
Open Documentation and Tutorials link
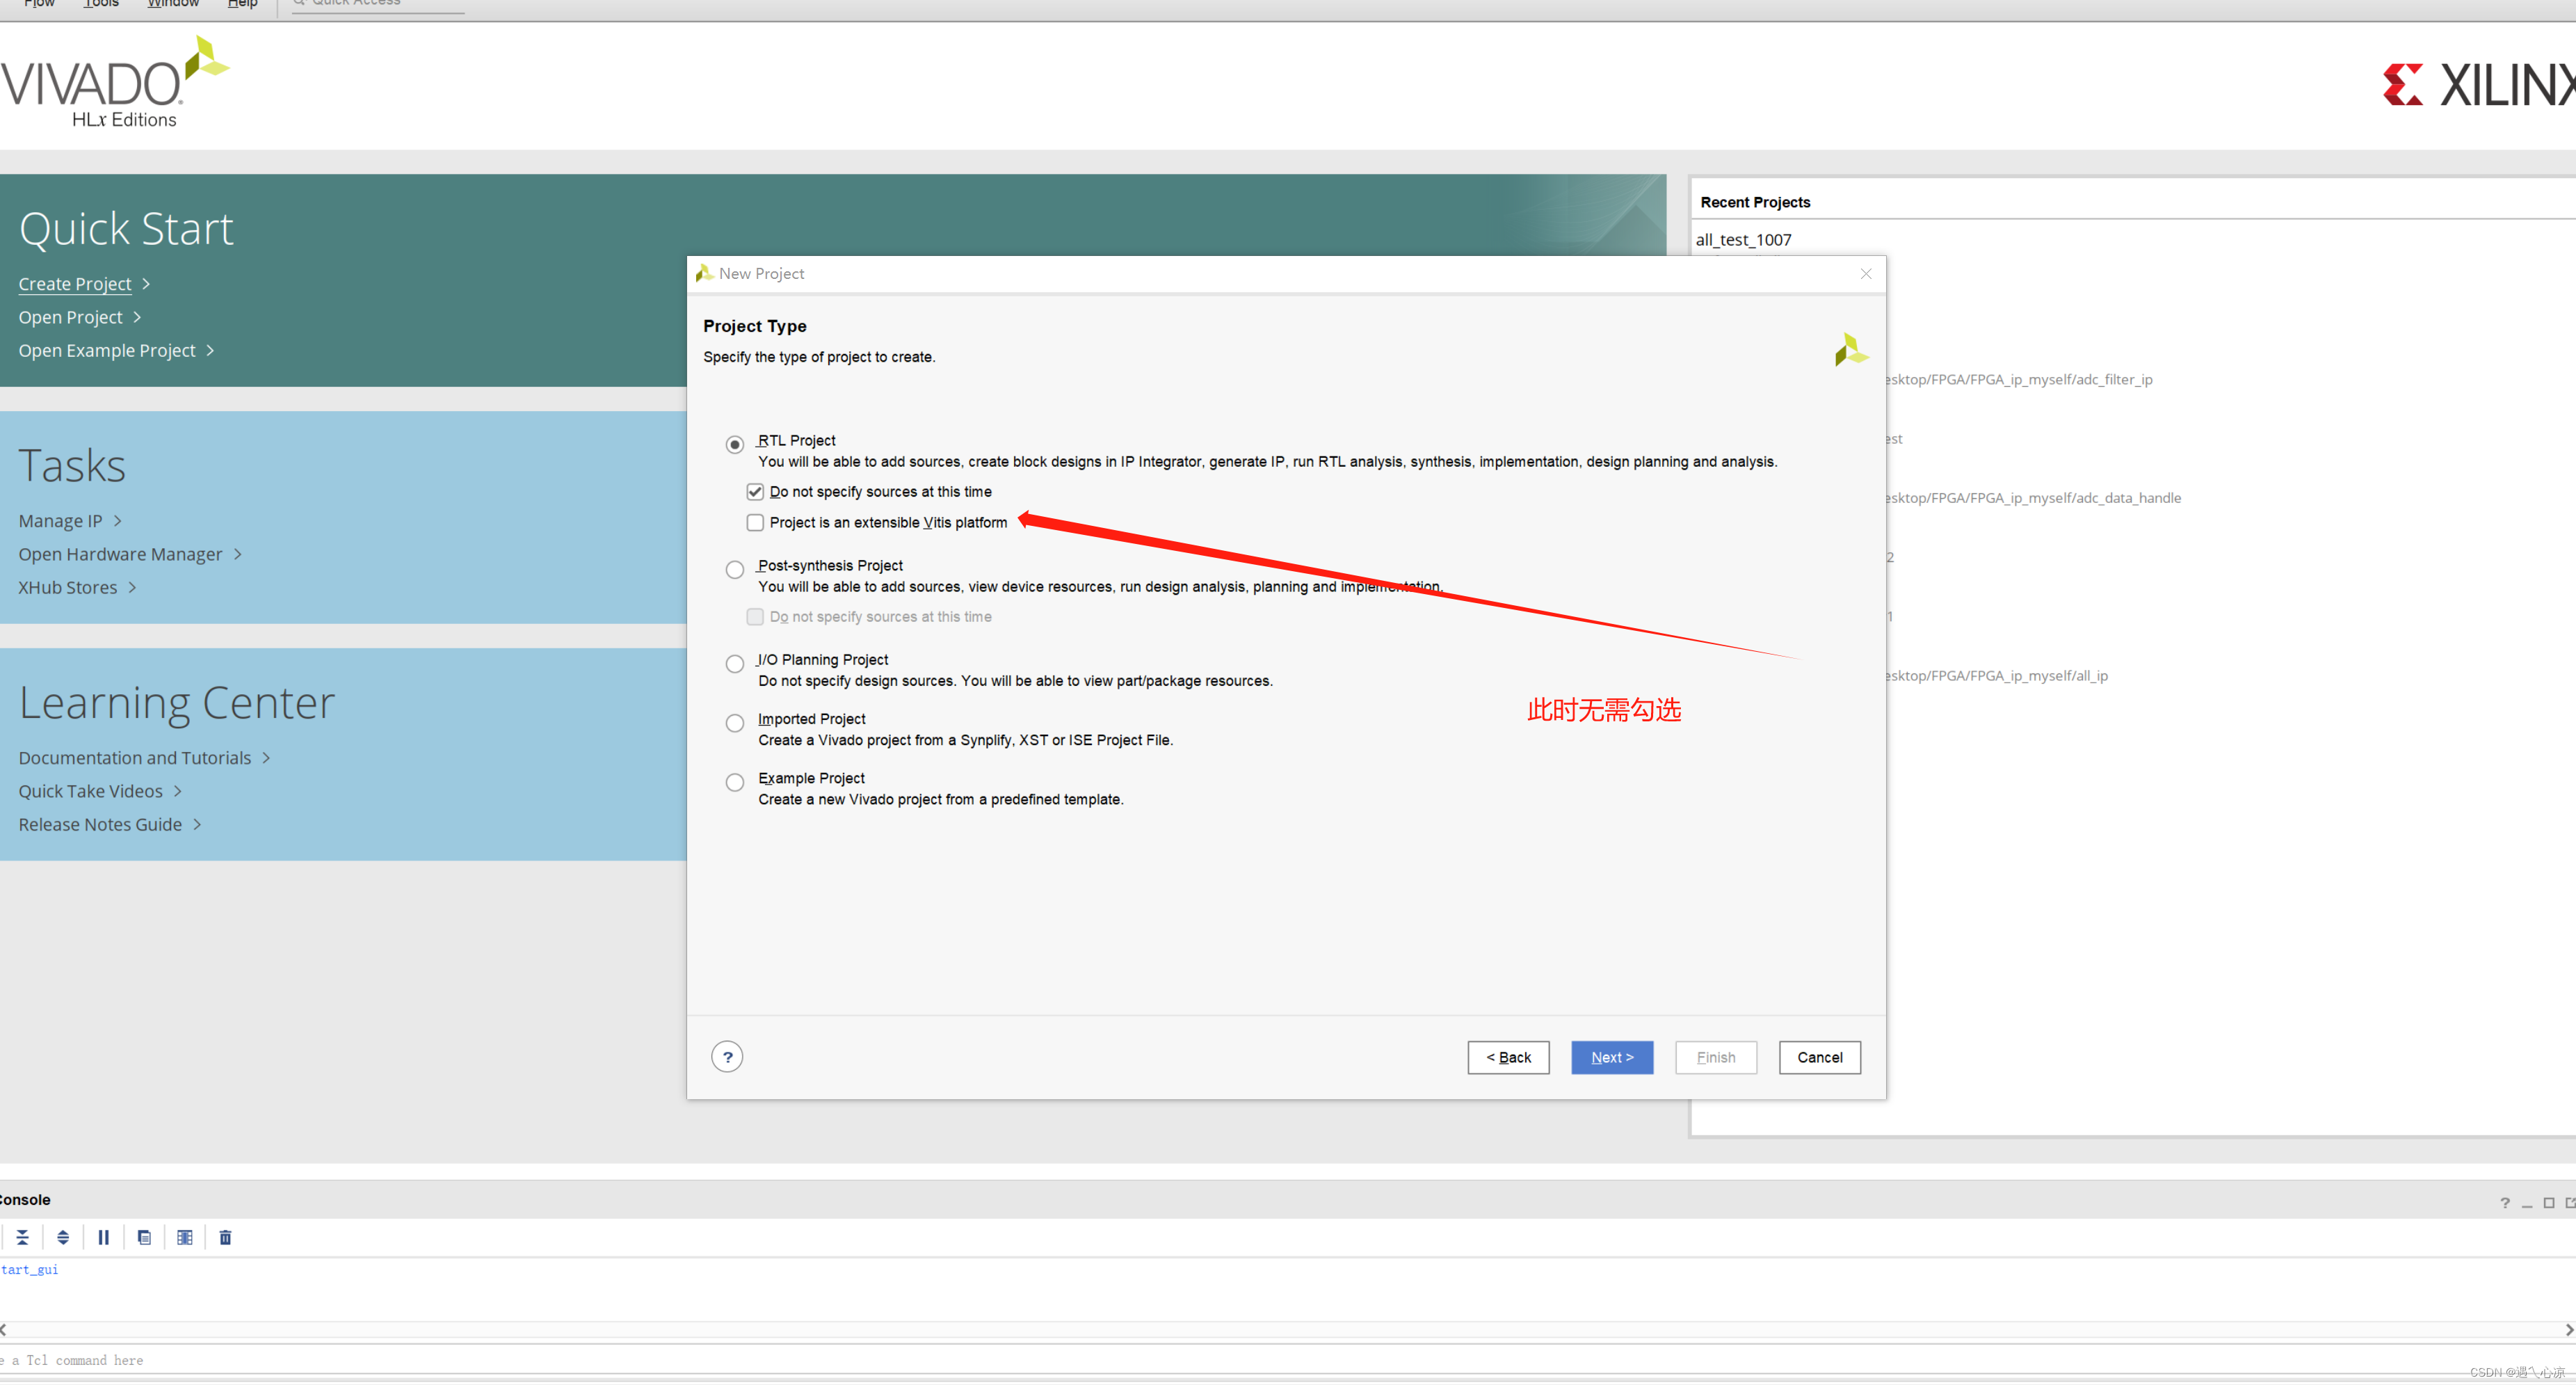click(135, 758)
